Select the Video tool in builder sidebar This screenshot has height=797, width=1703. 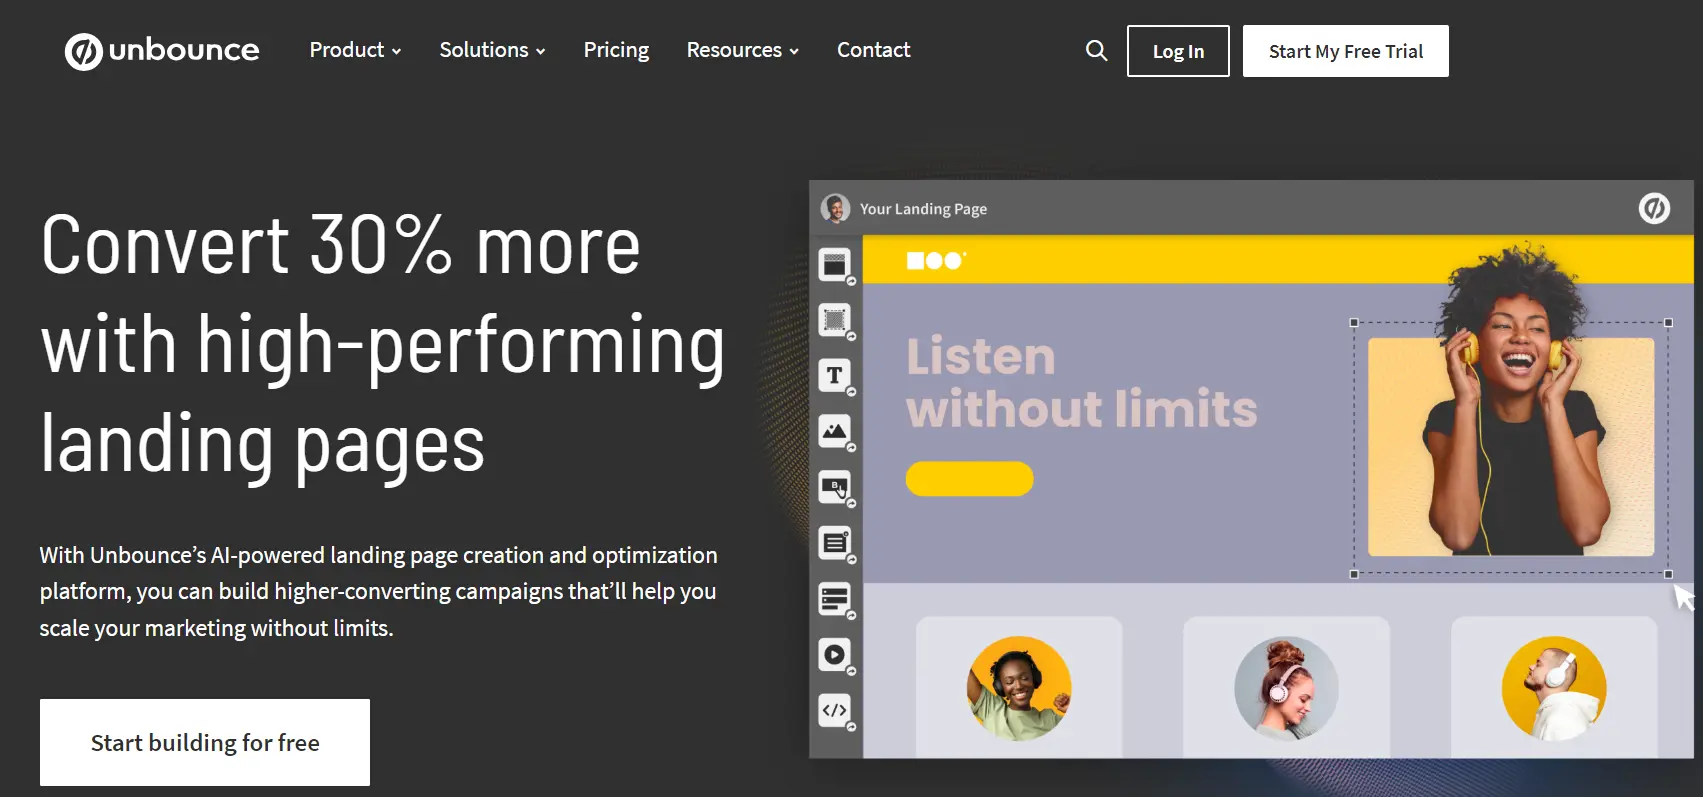point(835,655)
